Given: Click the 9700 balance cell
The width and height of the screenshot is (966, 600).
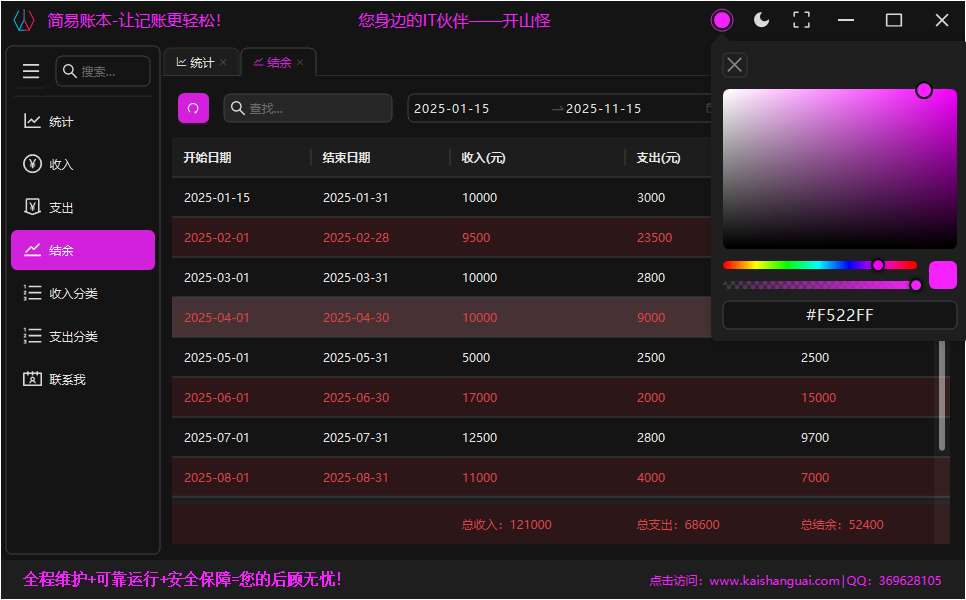Looking at the screenshot, I should click(x=815, y=438).
